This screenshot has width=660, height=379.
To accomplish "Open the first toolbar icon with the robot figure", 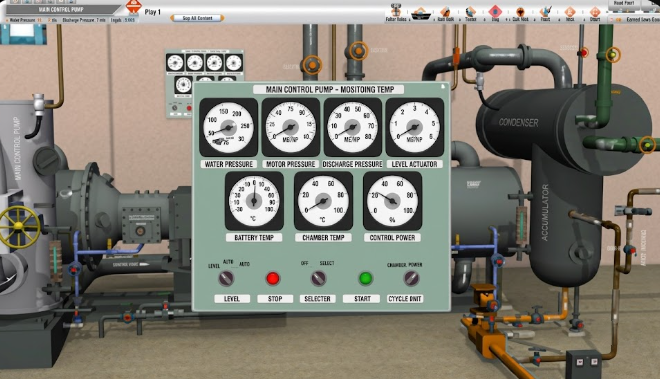I will 396,10.
